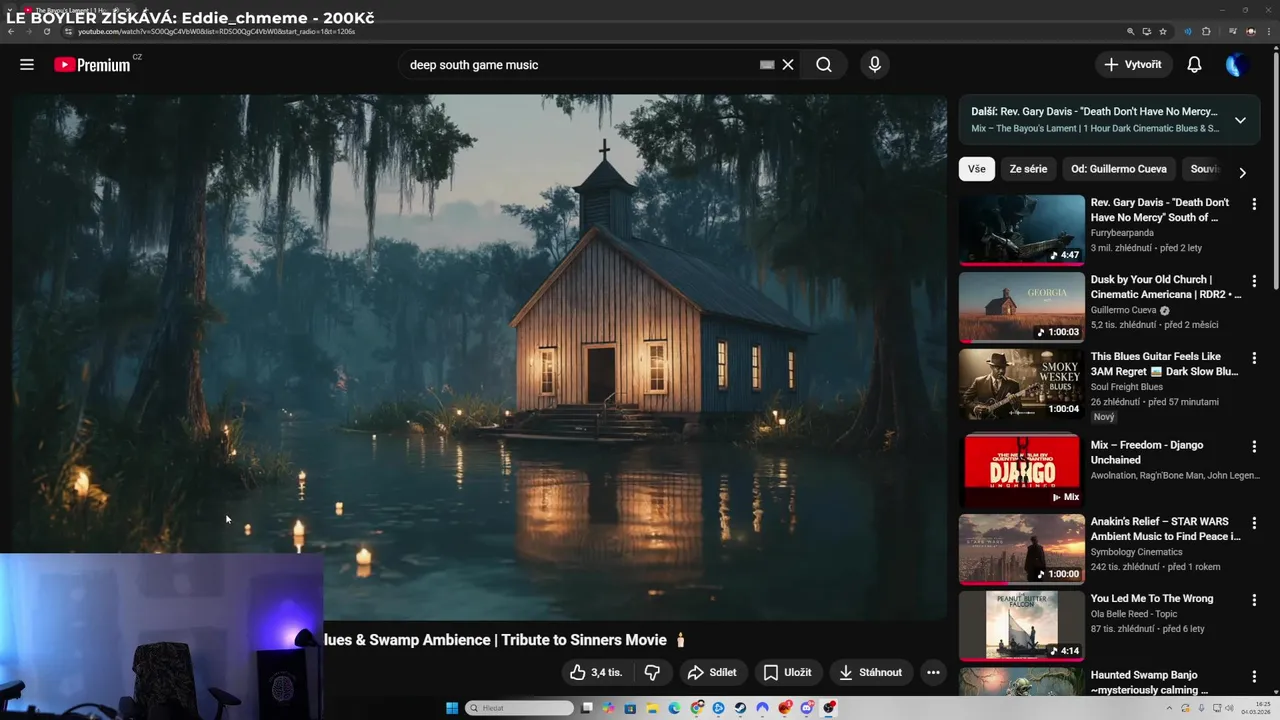This screenshot has width=1280, height=720.
Task: Open 'Haunted Swamp Banjo' video title
Action: (x=1150, y=682)
